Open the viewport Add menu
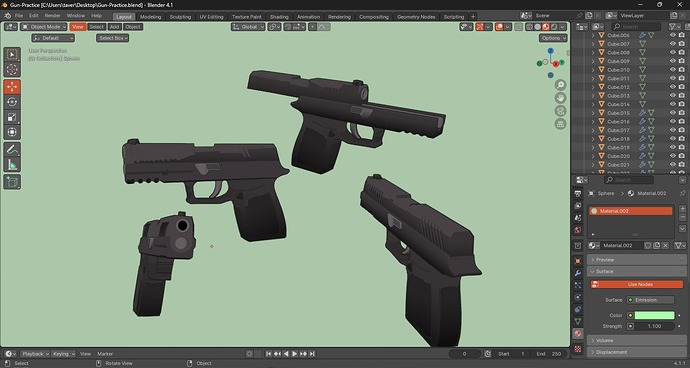 114,27
